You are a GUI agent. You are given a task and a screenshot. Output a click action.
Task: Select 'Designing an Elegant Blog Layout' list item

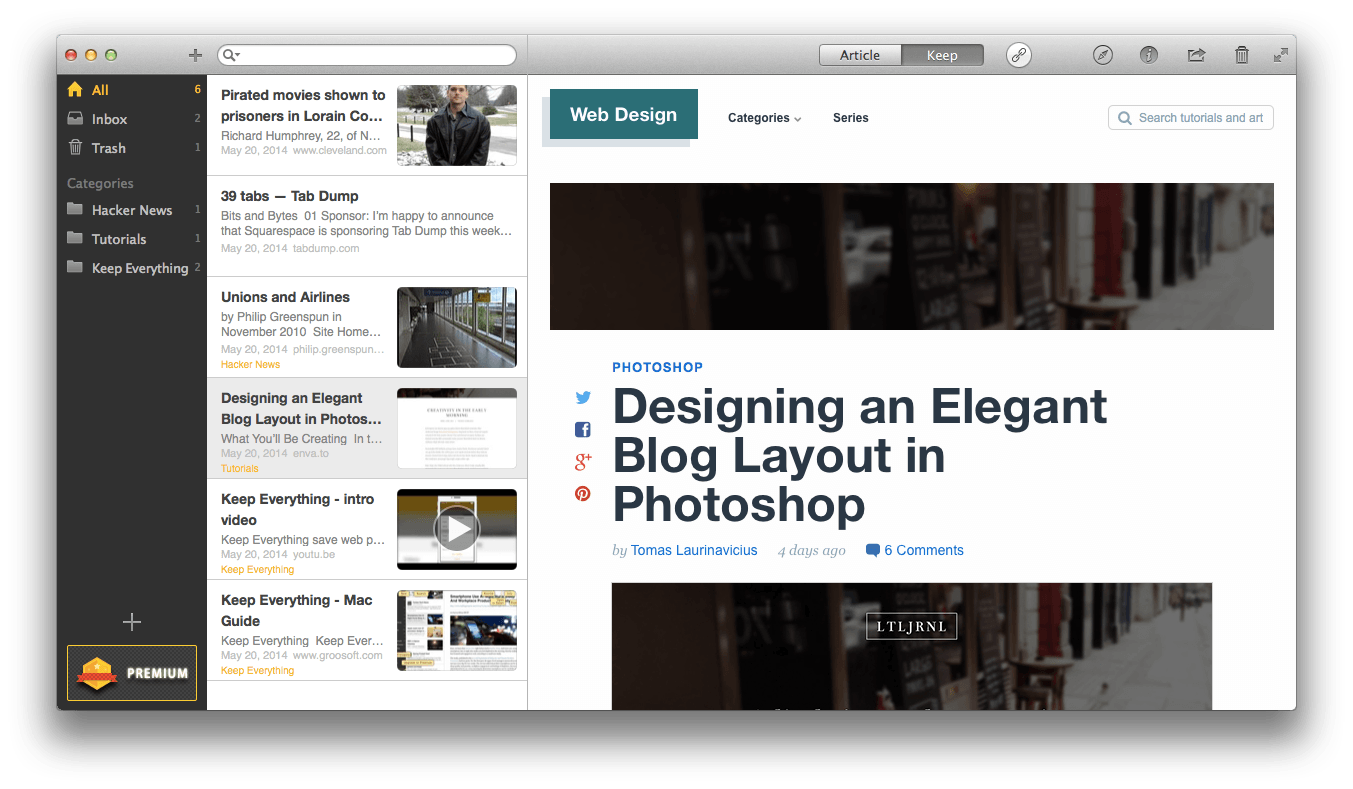[367, 429]
